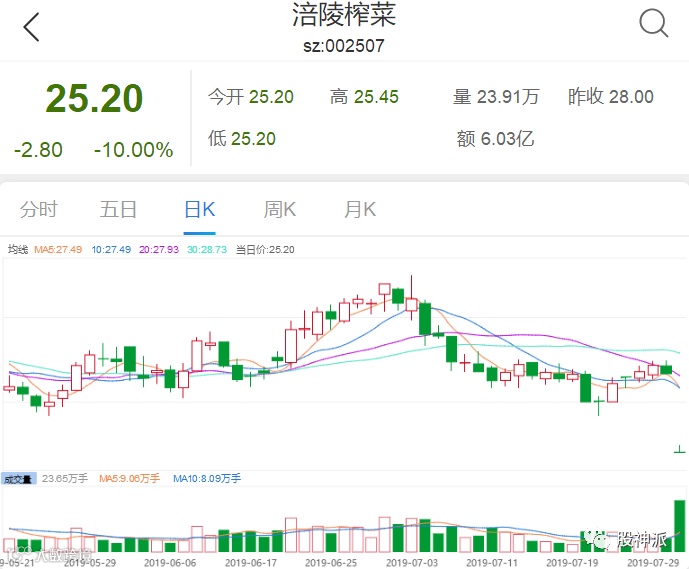
Task: Click the 今开 25.20 value
Action: coord(250,97)
